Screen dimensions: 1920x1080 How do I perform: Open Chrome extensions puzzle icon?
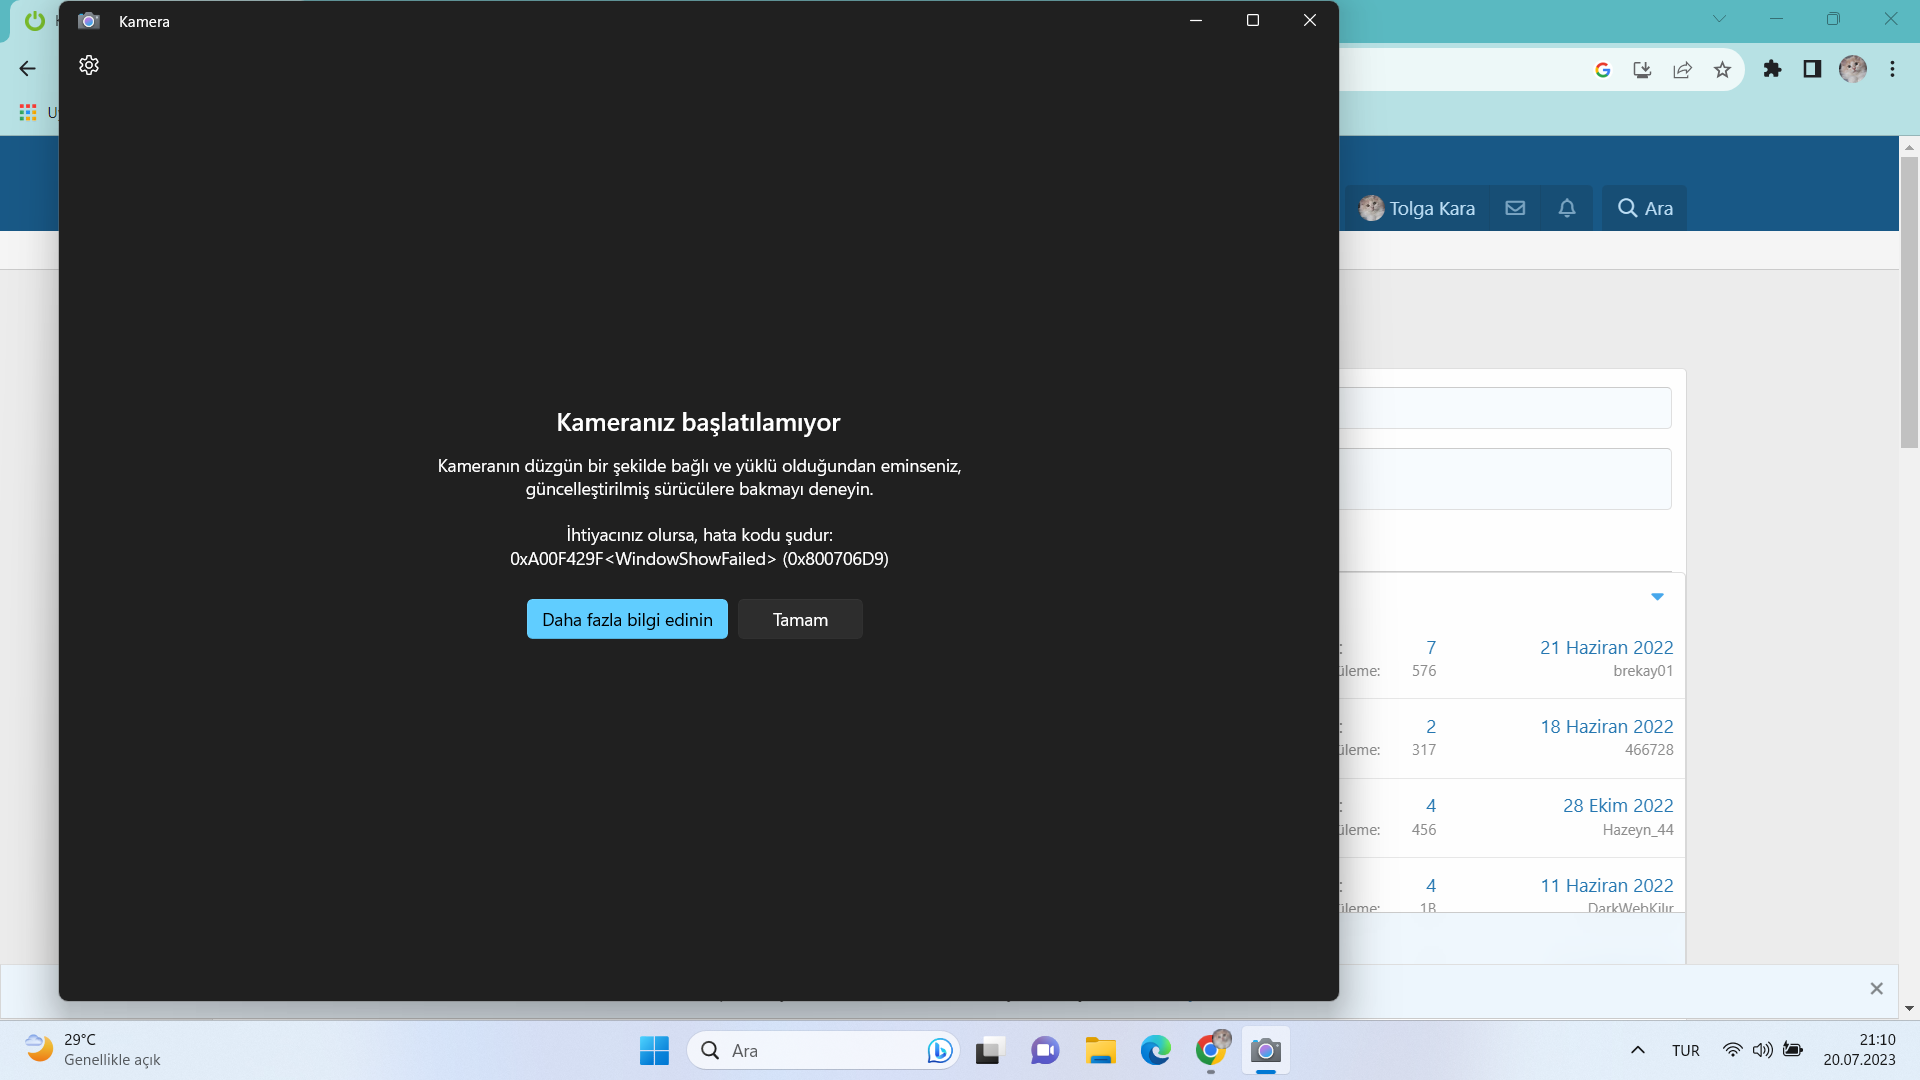(x=1772, y=69)
